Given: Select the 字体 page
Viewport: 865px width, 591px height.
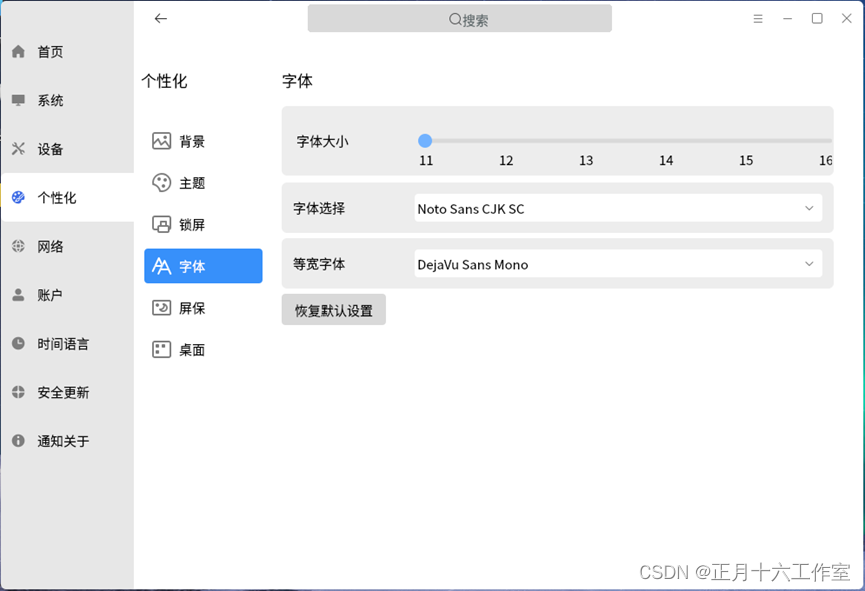Looking at the screenshot, I should click(x=203, y=266).
